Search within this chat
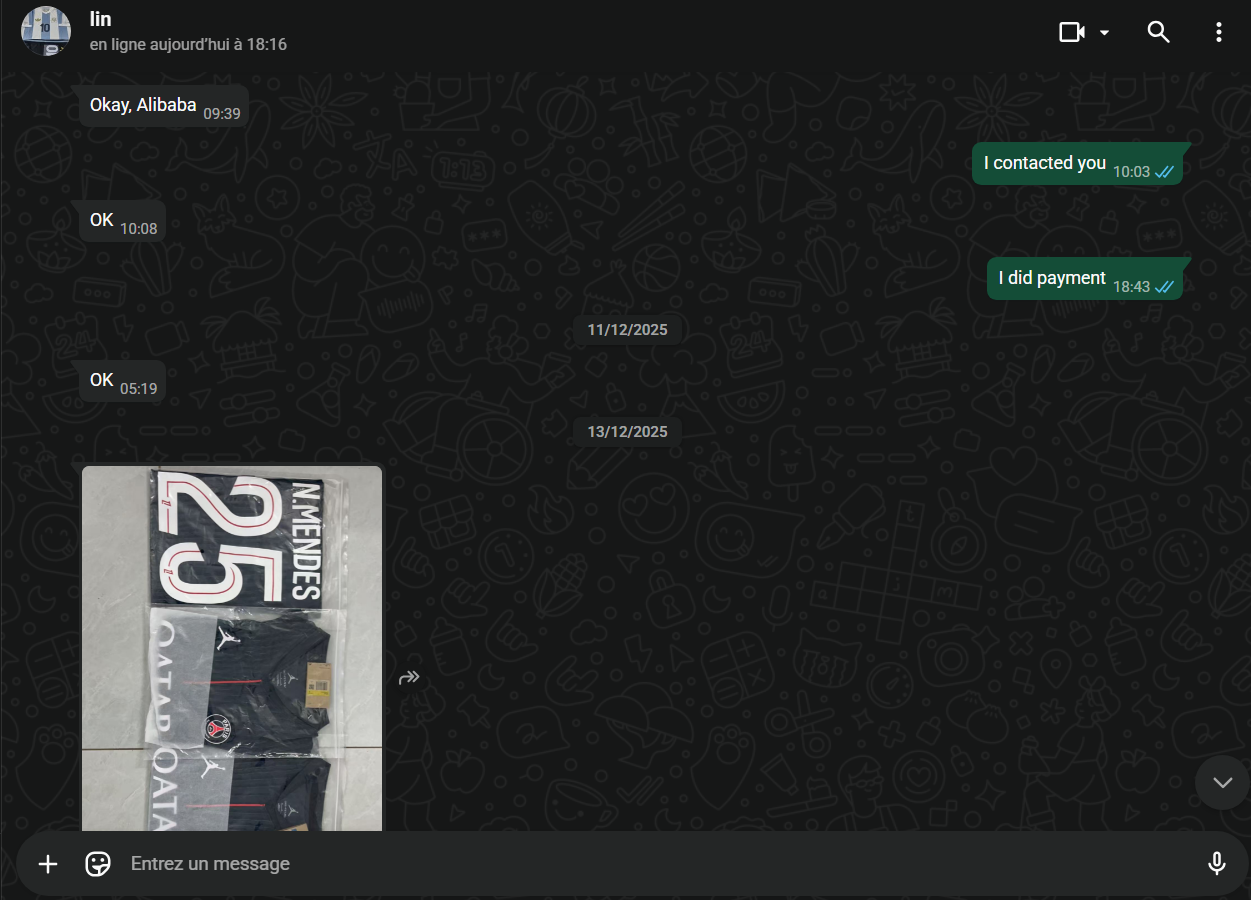The image size is (1251, 900). coord(1158,32)
